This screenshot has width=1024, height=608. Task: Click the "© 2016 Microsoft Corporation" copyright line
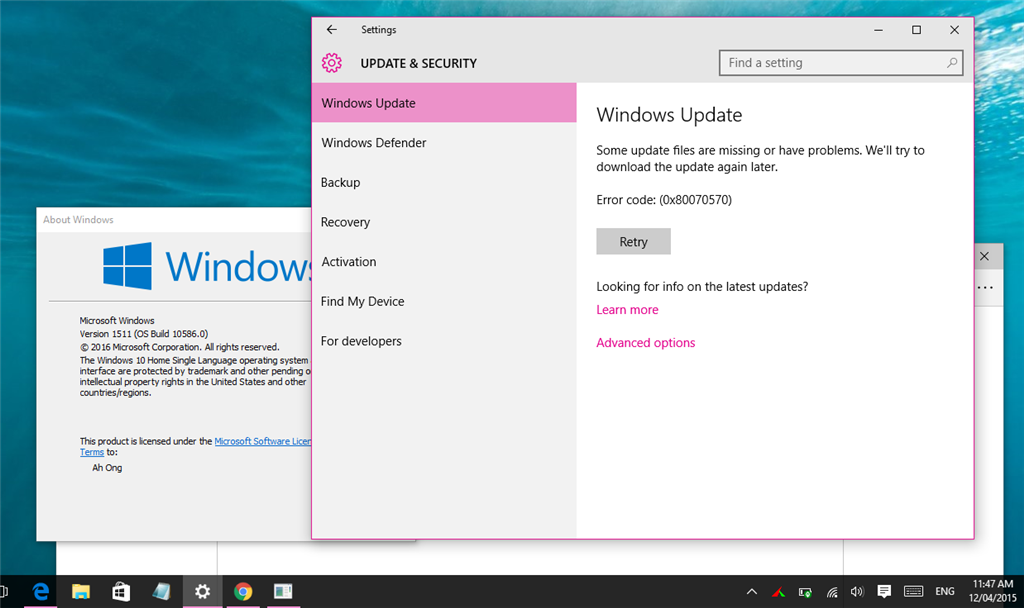[180, 347]
